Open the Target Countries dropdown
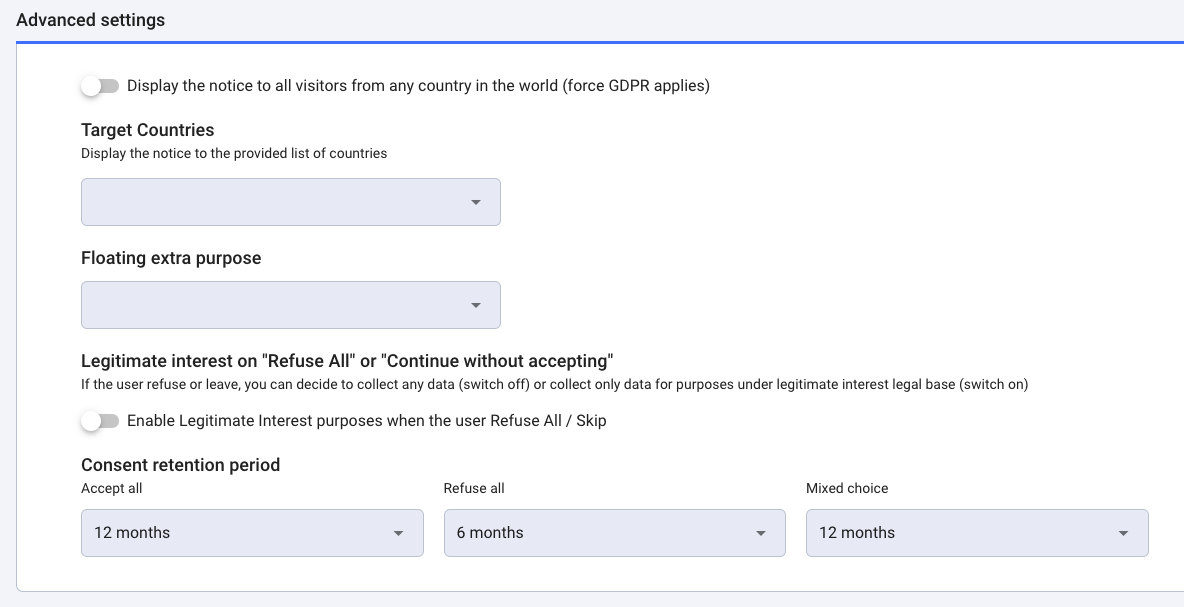1184x607 pixels. 290,201
